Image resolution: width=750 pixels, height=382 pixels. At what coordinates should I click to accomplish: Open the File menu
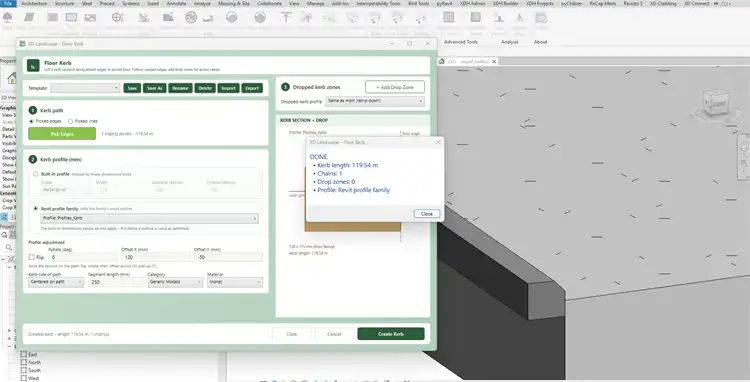[x=8, y=3]
